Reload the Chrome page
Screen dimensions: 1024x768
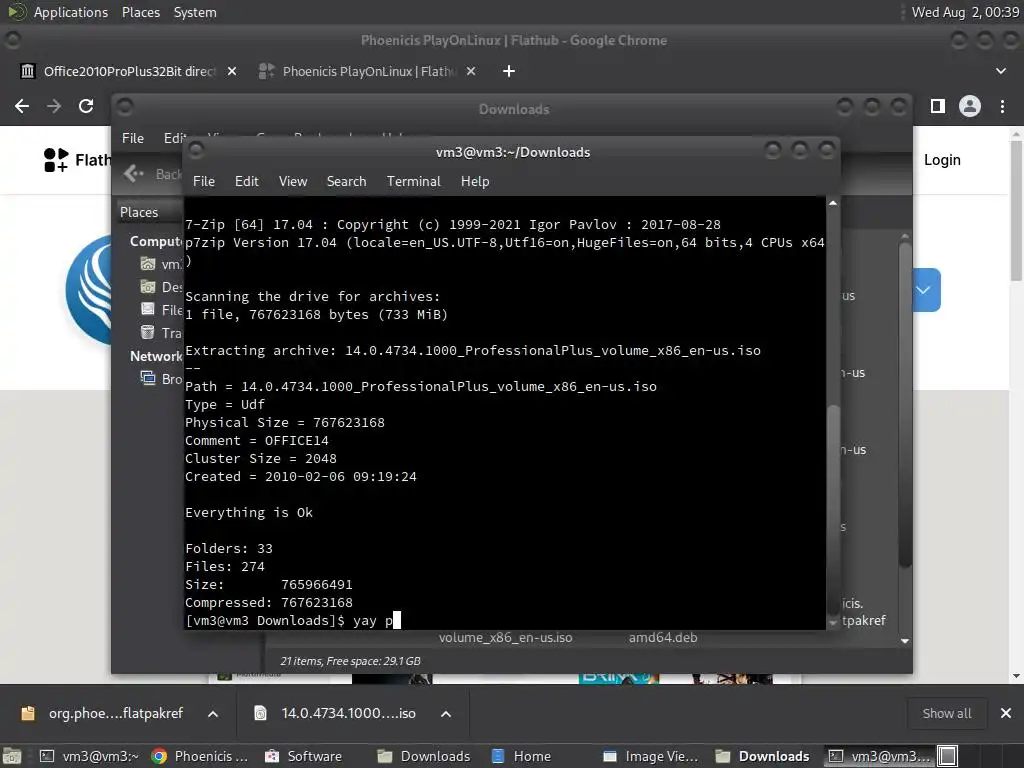86,106
